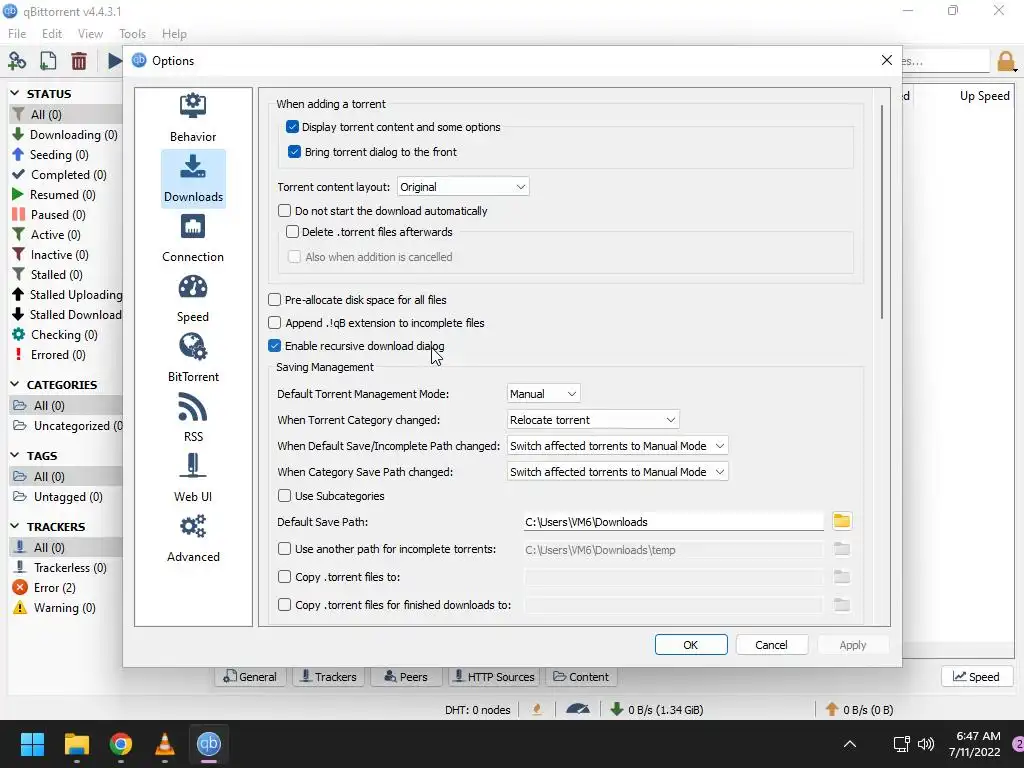Open the Behavior options section
The width and height of the screenshot is (1024, 768).
pyautogui.click(x=193, y=118)
